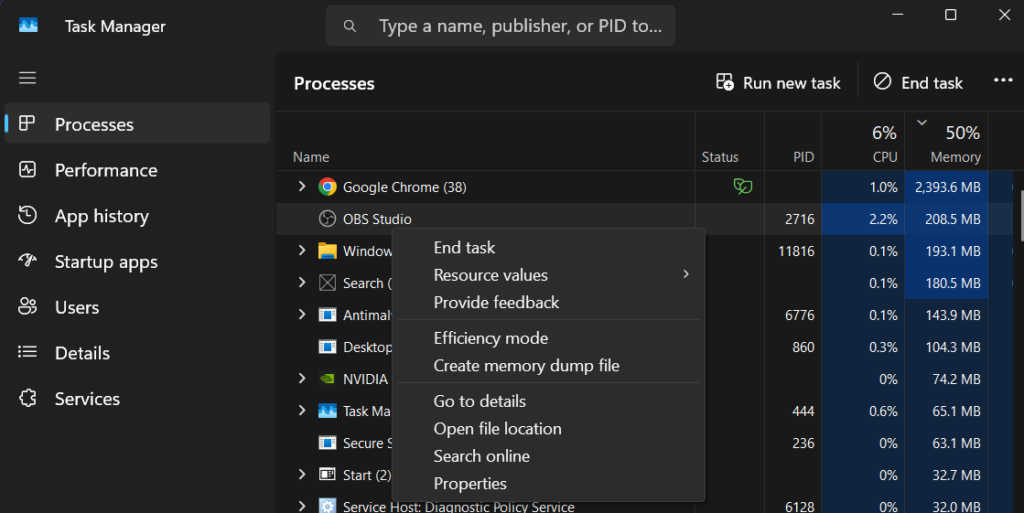Click the Task Manager process row icon
This screenshot has width=1024, height=513.
(x=327, y=411)
